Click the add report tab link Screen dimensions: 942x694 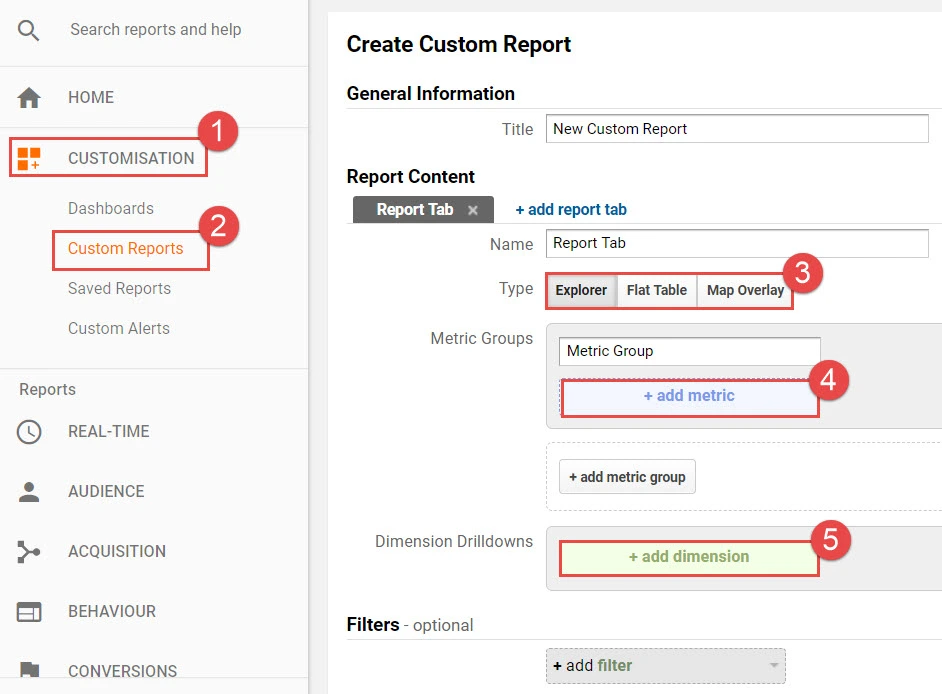point(571,210)
